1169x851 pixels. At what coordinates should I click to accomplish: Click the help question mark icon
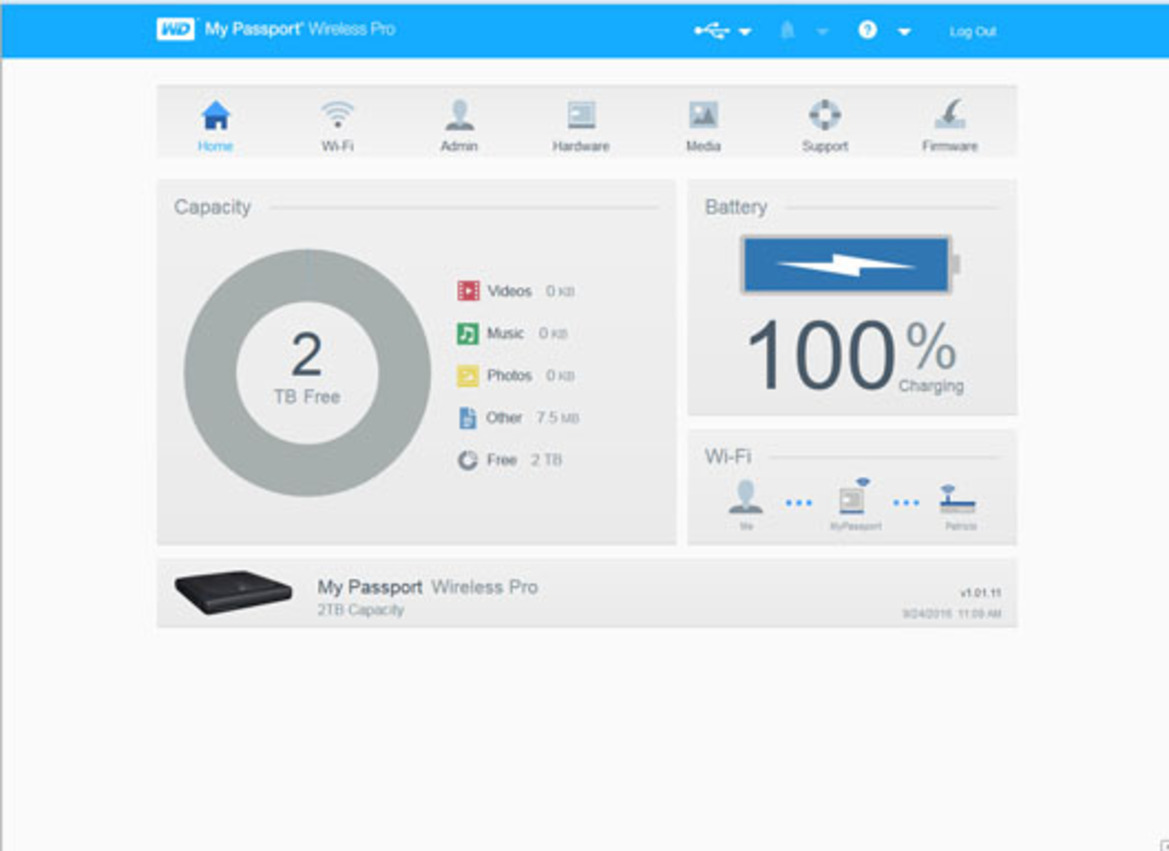867,30
